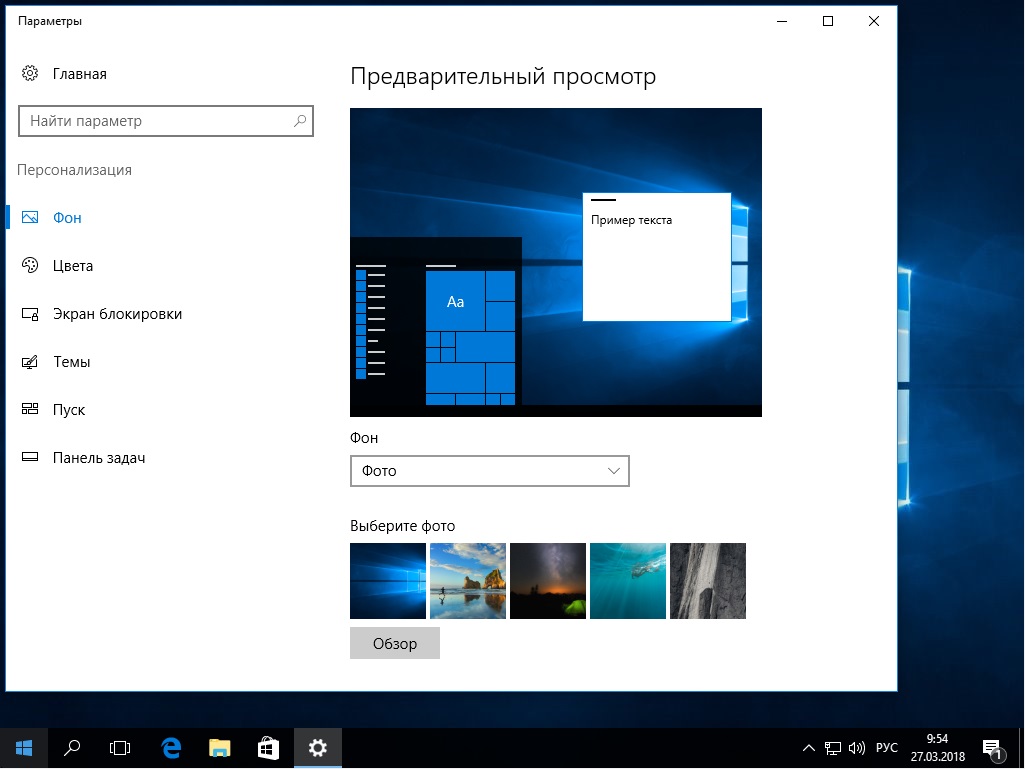Choose the beach rocks photo thumbnail
Viewport: 1025px width, 769px height.
pyautogui.click(x=467, y=581)
